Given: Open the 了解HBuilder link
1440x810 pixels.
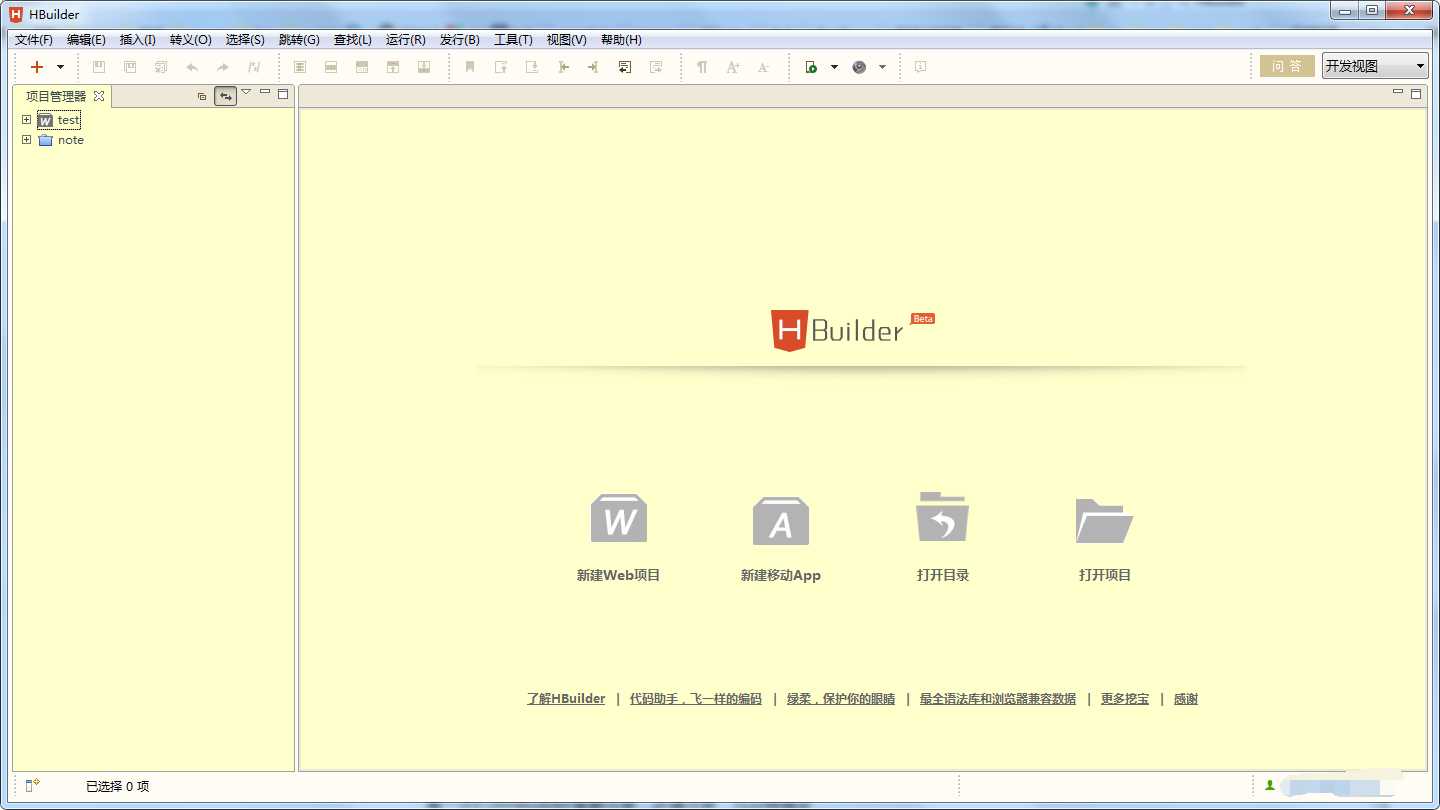Looking at the screenshot, I should pos(566,699).
